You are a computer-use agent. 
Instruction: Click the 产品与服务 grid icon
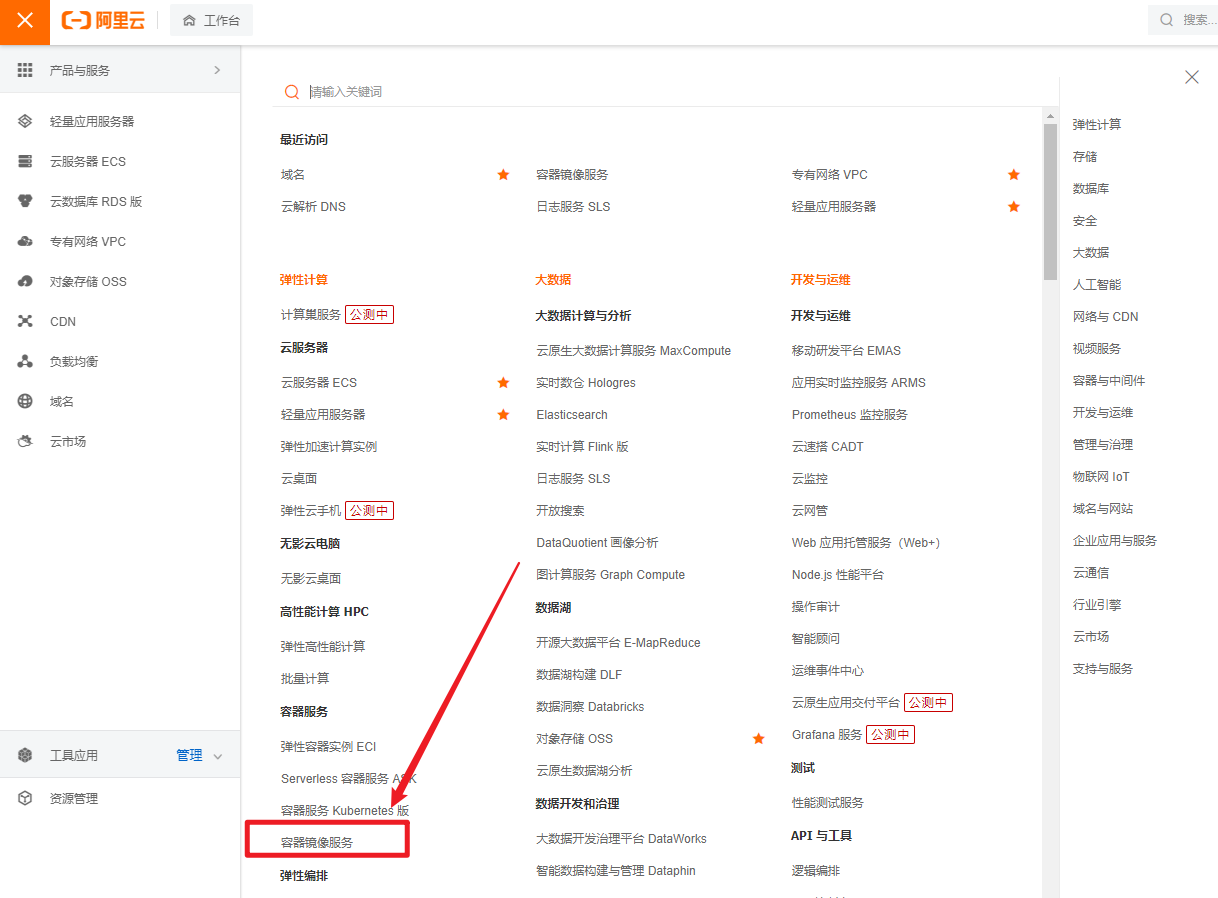tap(26, 70)
